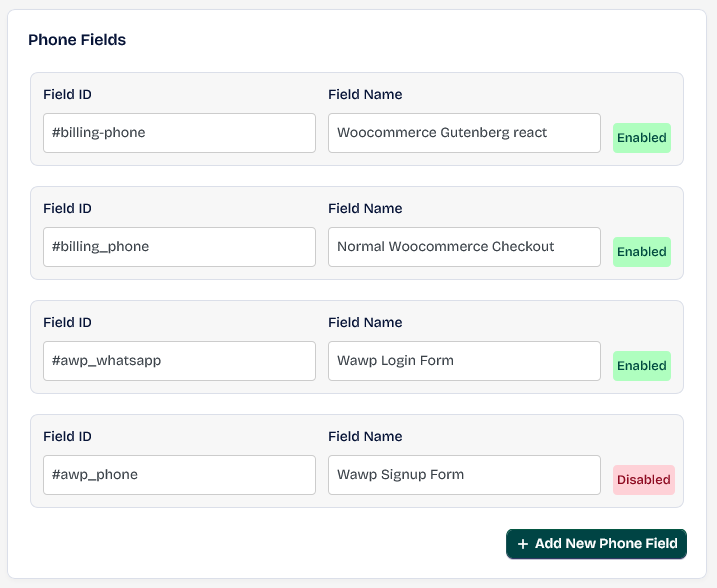
Task: Toggle Enabled badge for Woocommerce Gutenberg react
Action: (x=642, y=138)
